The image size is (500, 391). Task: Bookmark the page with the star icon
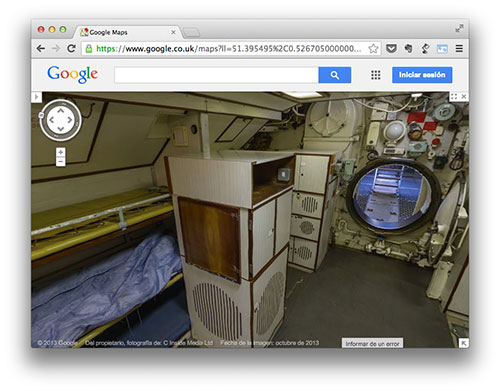(x=373, y=49)
